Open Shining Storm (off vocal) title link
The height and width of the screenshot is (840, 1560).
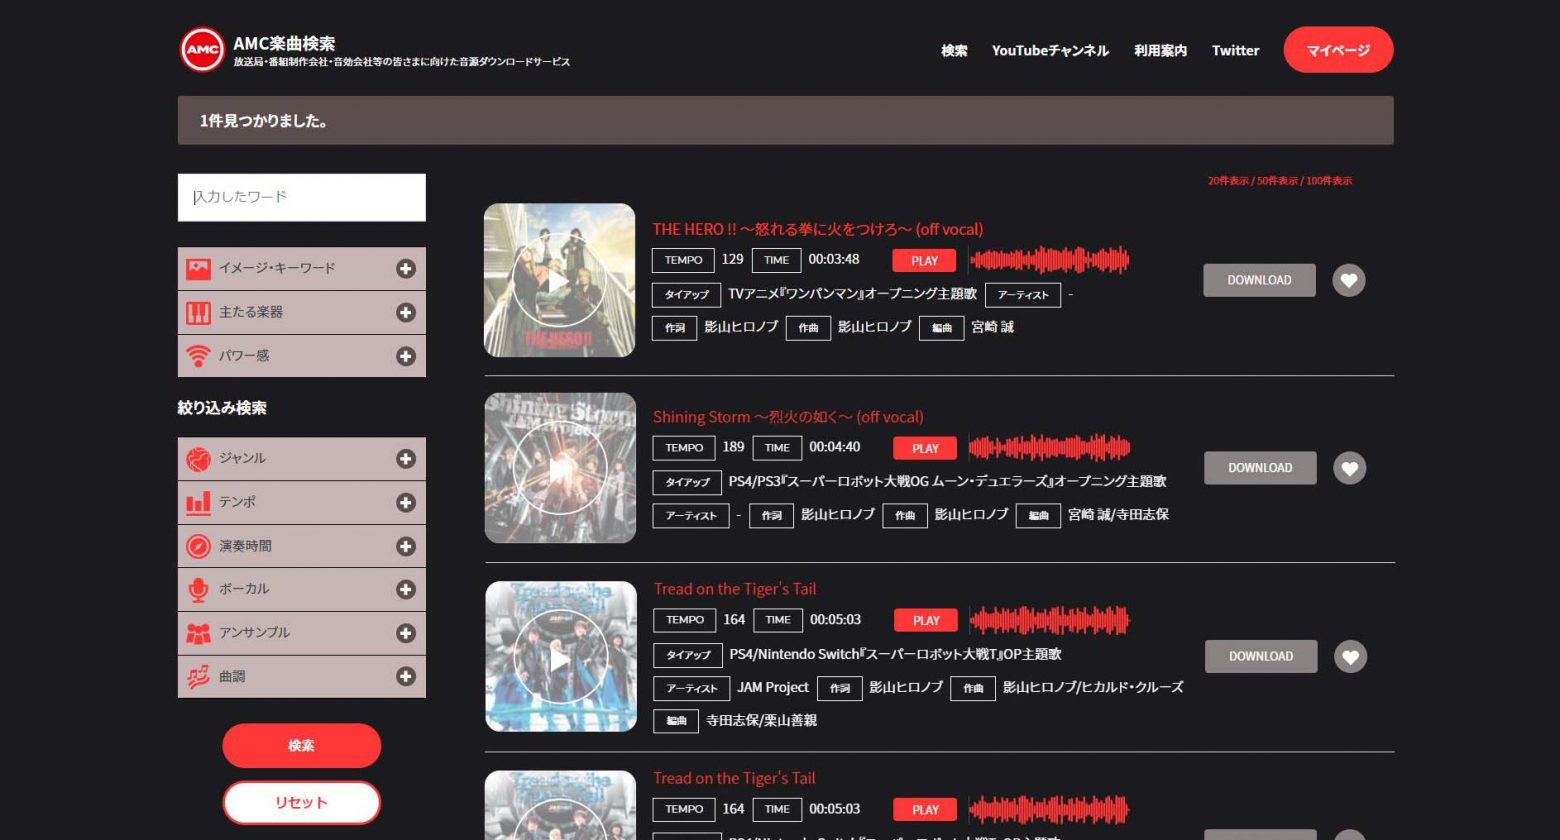(x=788, y=417)
